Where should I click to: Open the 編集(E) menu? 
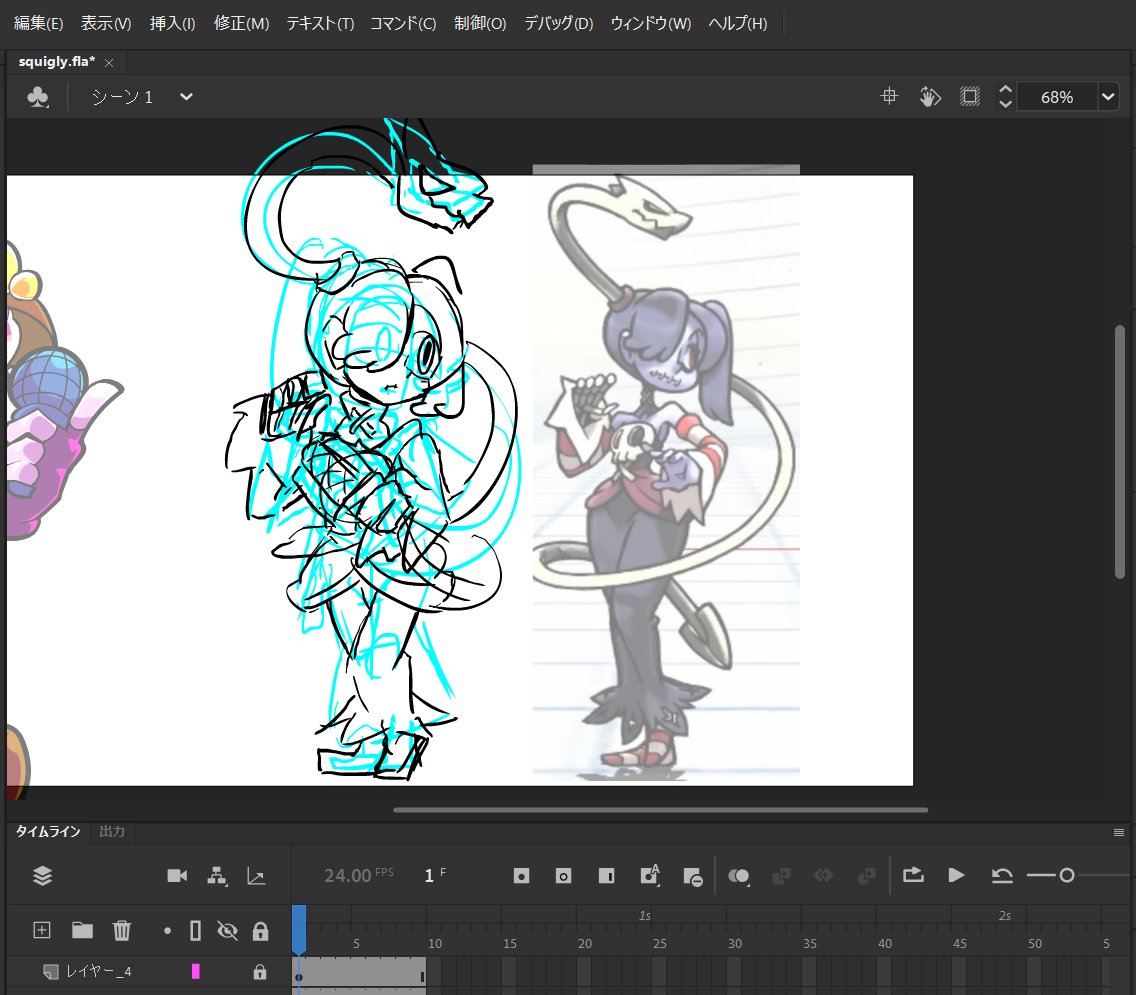(38, 23)
